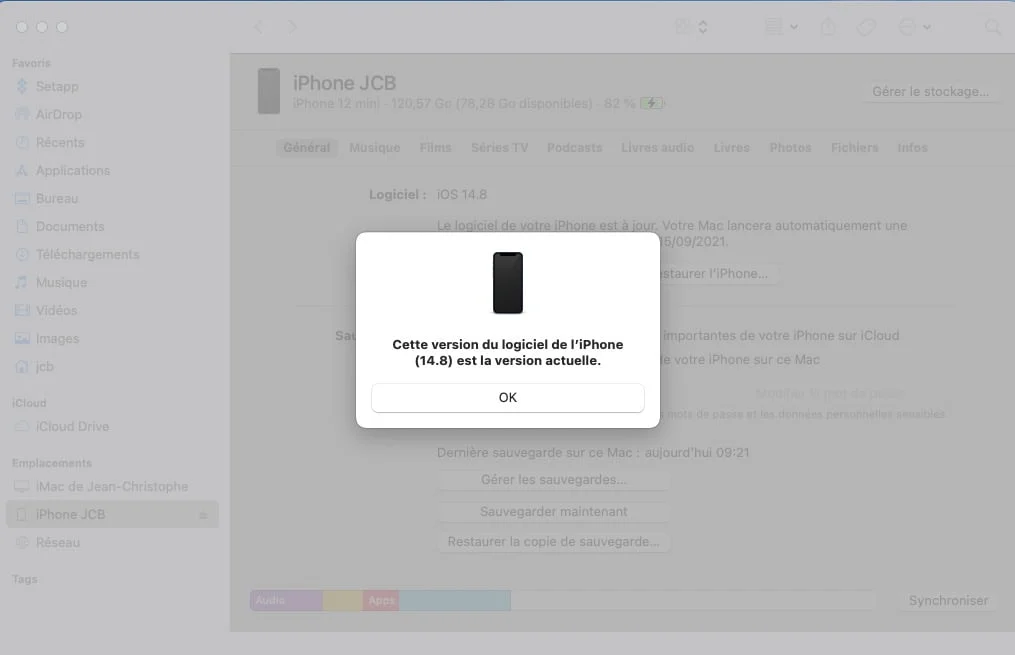Viewport: 1015px width, 655px height.
Task: Switch to the Livres tab
Action: [x=731, y=148]
